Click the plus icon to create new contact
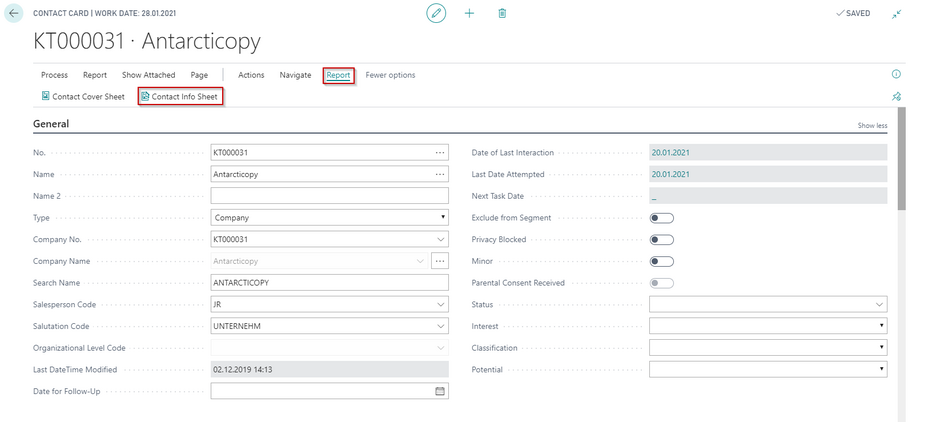The image size is (940, 422). pos(470,13)
